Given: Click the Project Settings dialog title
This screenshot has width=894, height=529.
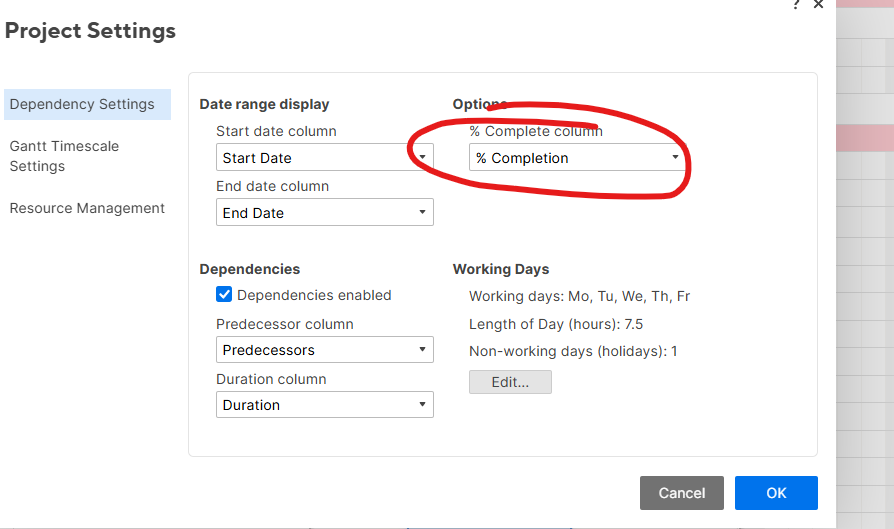Looking at the screenshot, I should coord(90,31).
